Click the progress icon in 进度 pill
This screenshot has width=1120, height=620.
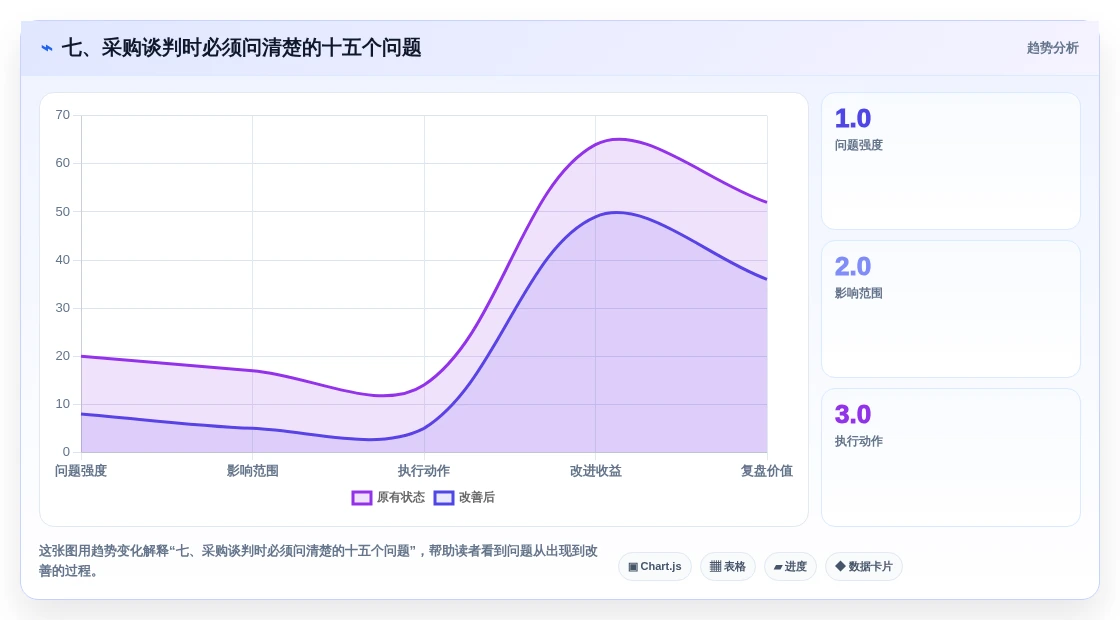pos(778,567)
